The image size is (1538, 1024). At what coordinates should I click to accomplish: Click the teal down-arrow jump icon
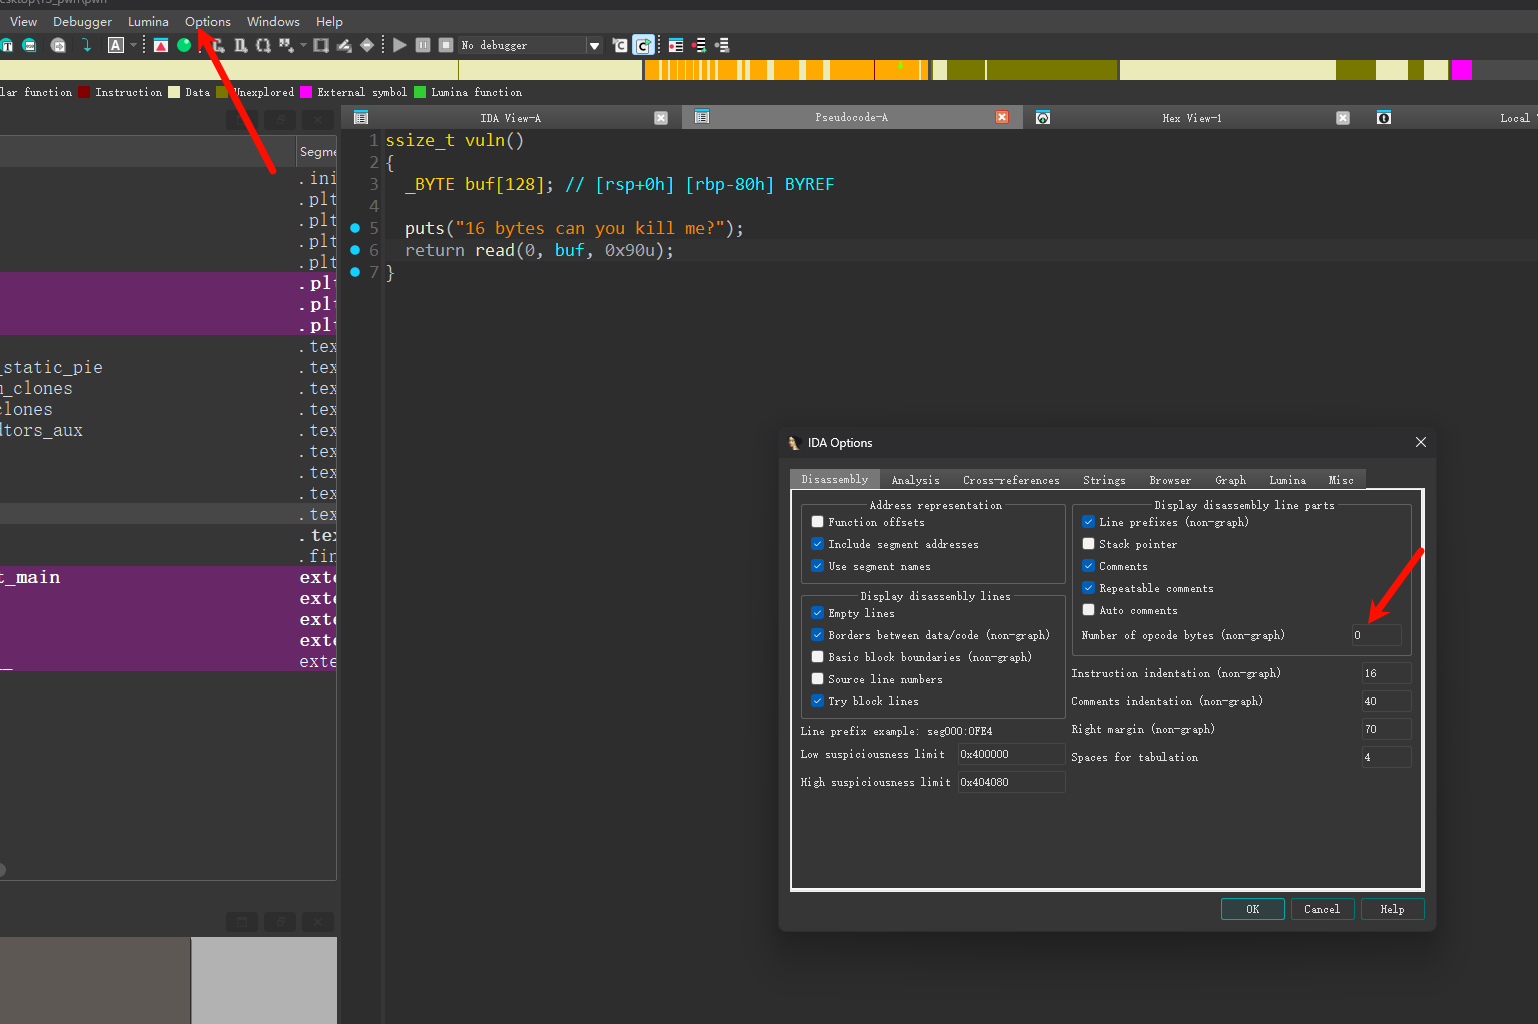coord(87,45)
